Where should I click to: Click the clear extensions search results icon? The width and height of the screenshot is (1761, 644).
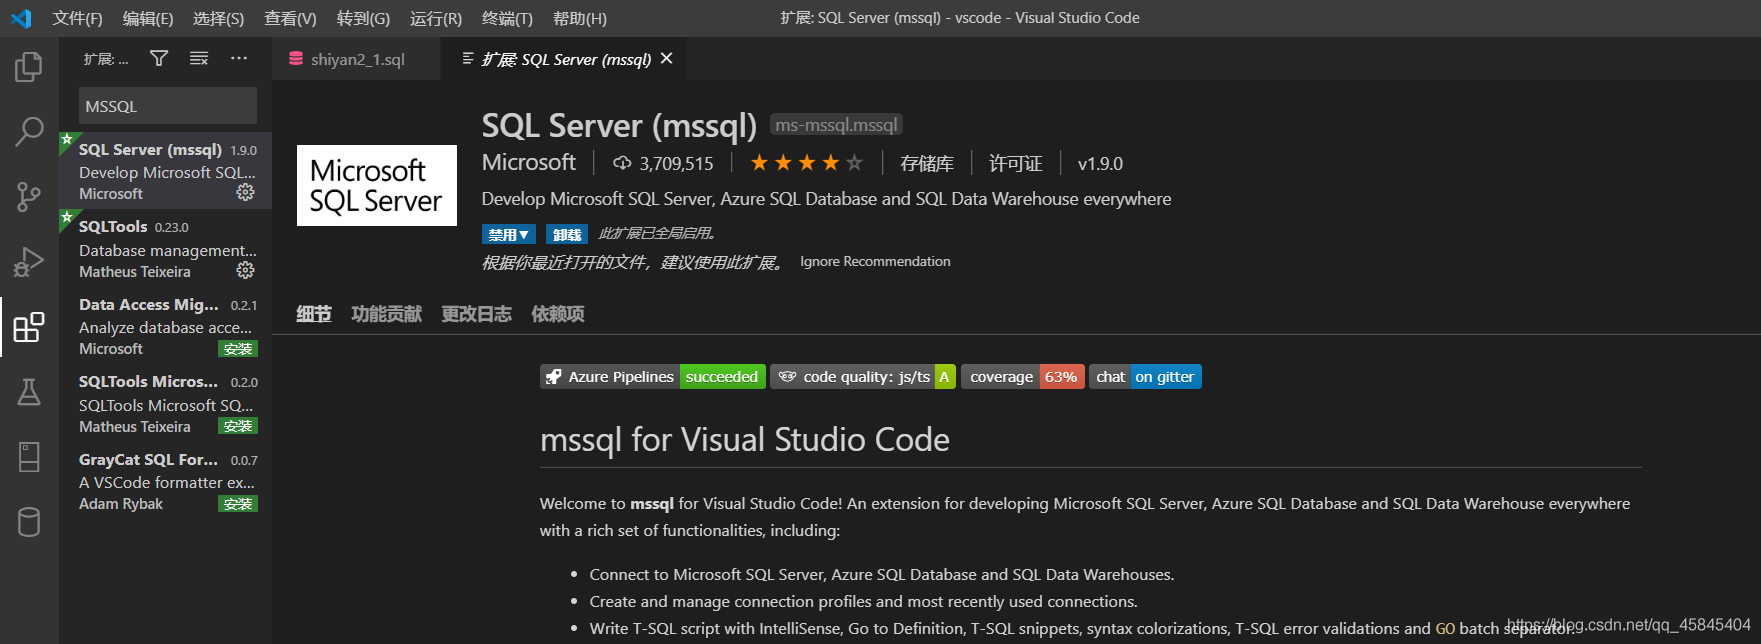pos(199,59)
